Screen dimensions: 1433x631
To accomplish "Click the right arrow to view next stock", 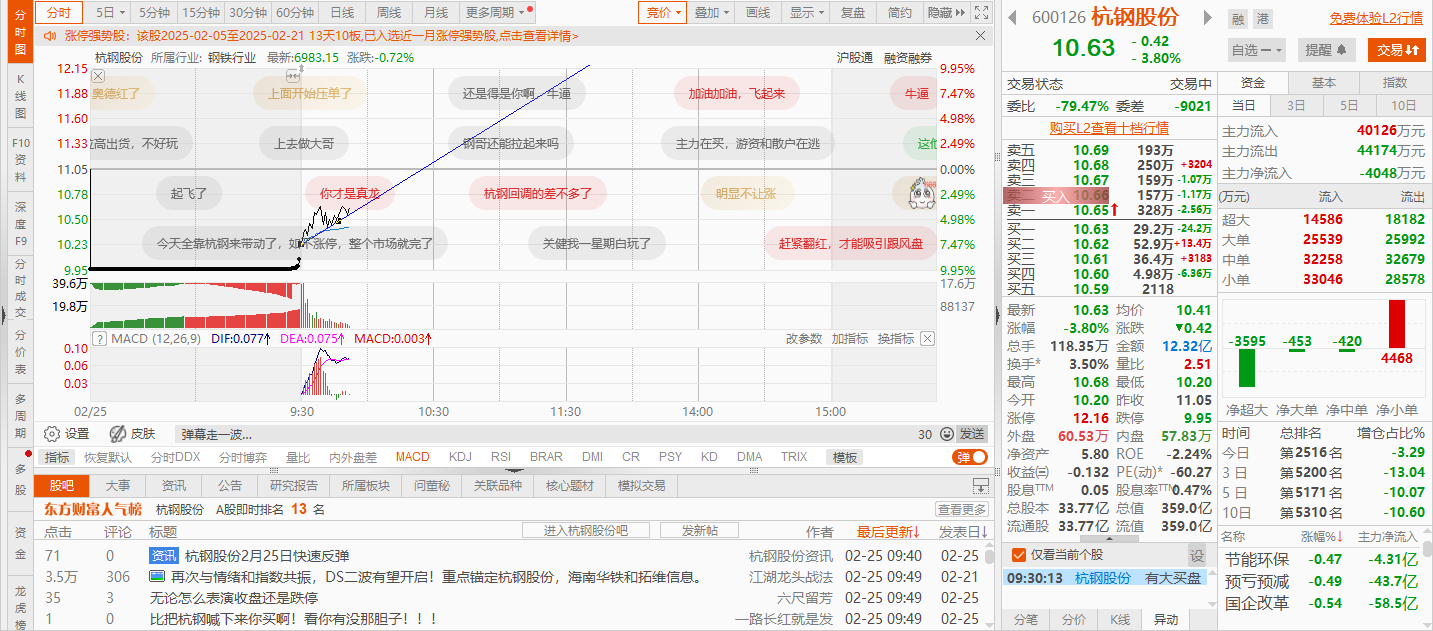I will pos(1210,17).
